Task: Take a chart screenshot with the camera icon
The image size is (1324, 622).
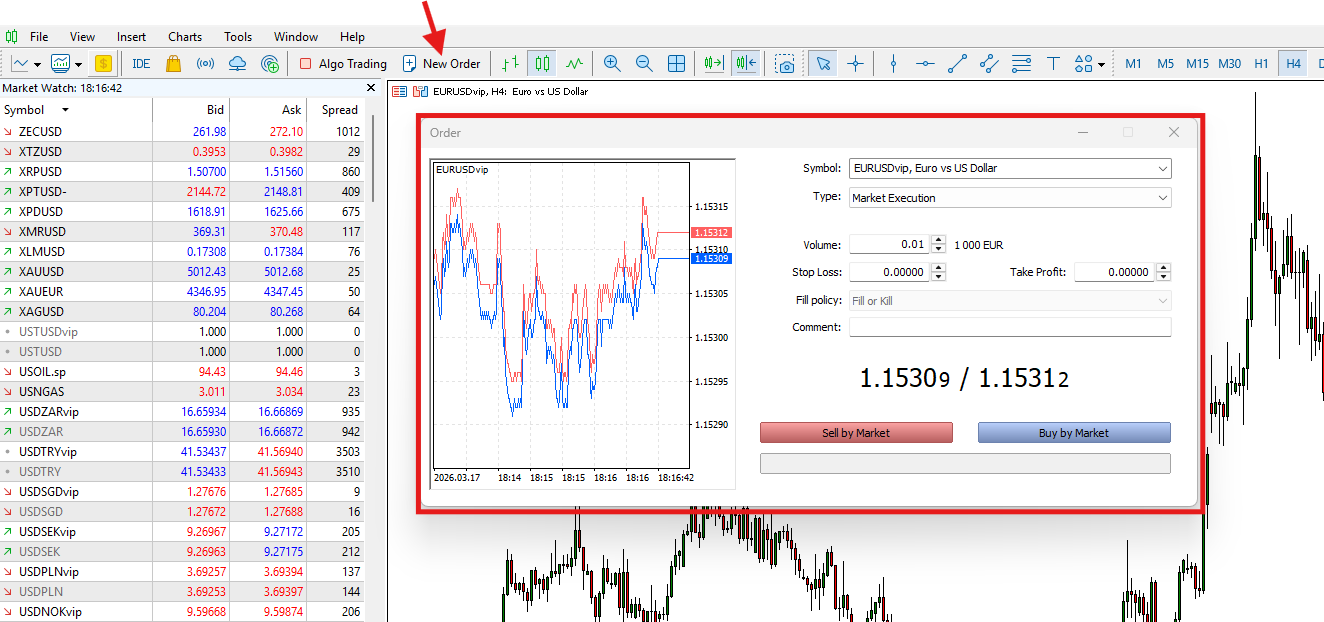Action: pyautogui.click(x=786, y=63)
